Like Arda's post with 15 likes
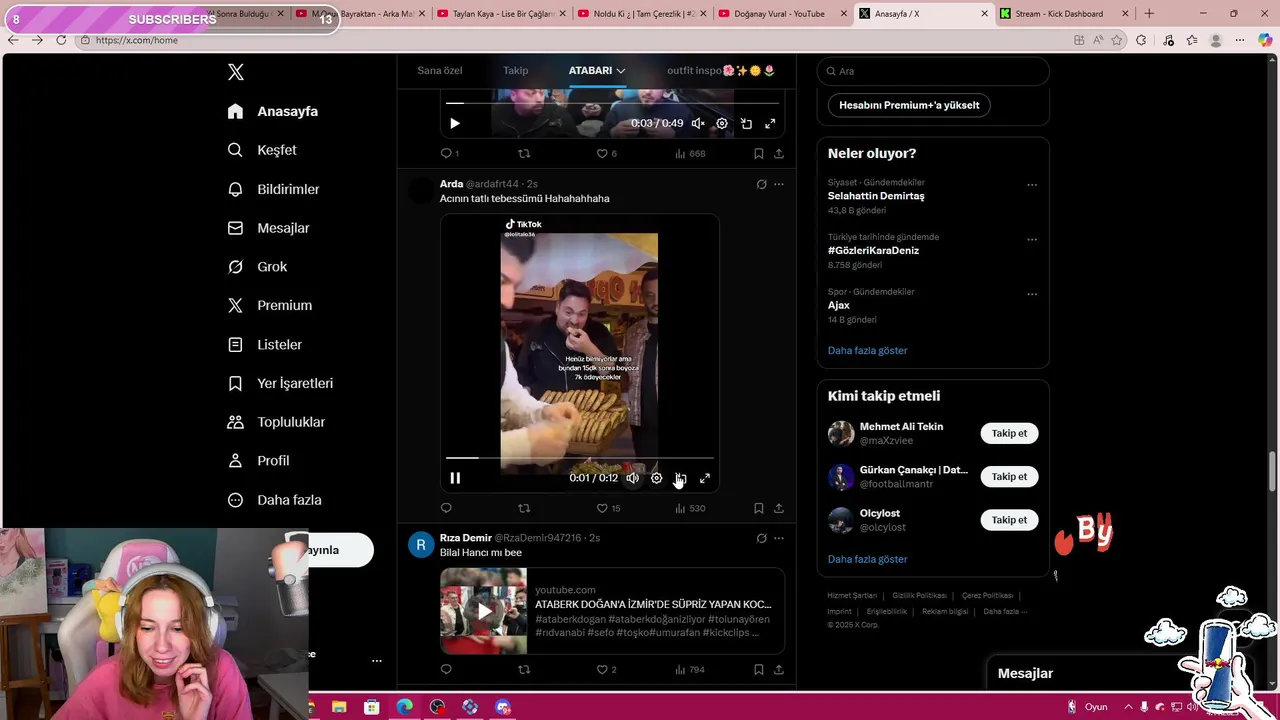The height and width of the screenshot is (720, 1280). [x=608, y=508]
